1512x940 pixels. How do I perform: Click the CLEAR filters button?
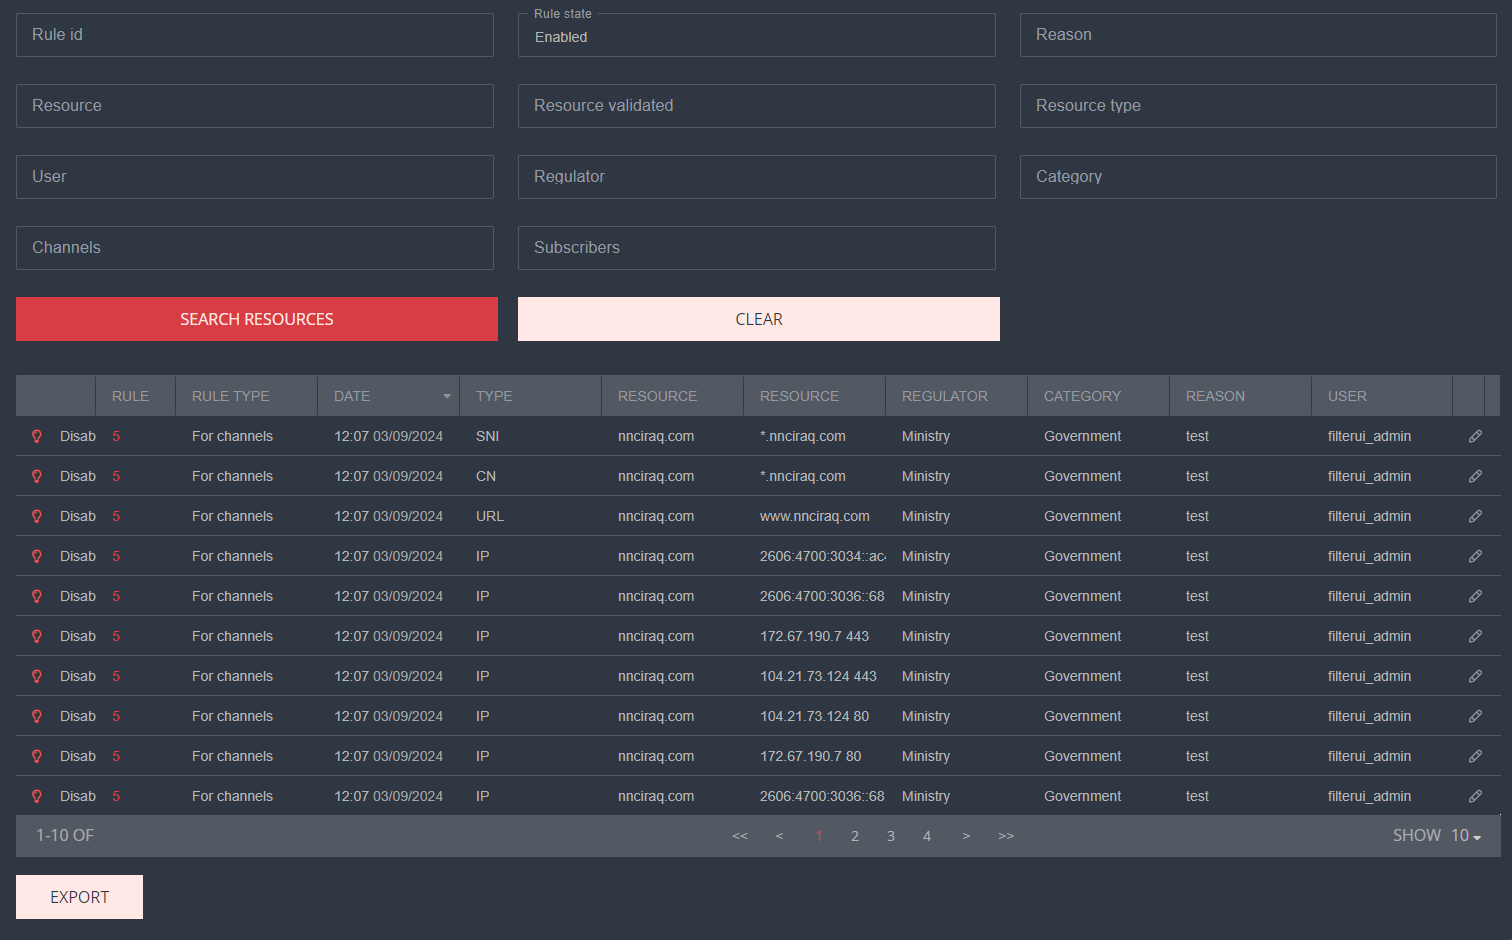click(758, 319)
